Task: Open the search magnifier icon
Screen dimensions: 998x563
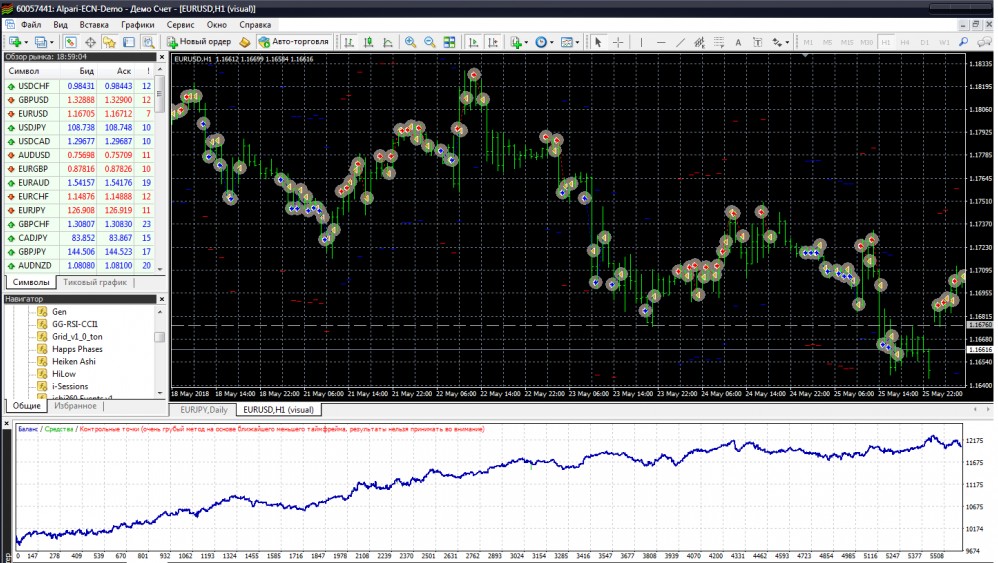Action: pyautogui.click(x=964, y=42)
